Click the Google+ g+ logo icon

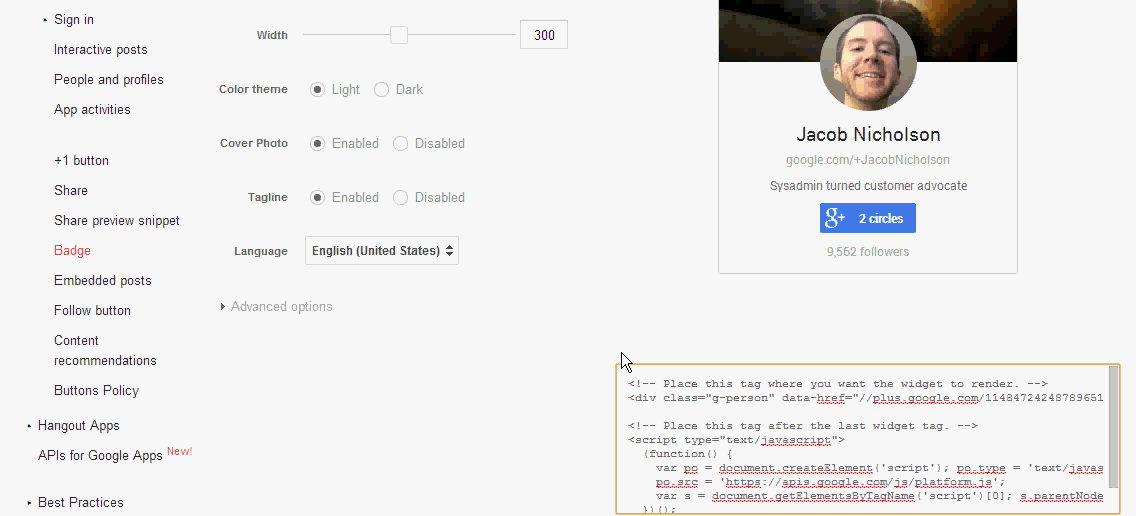[835, 218]
